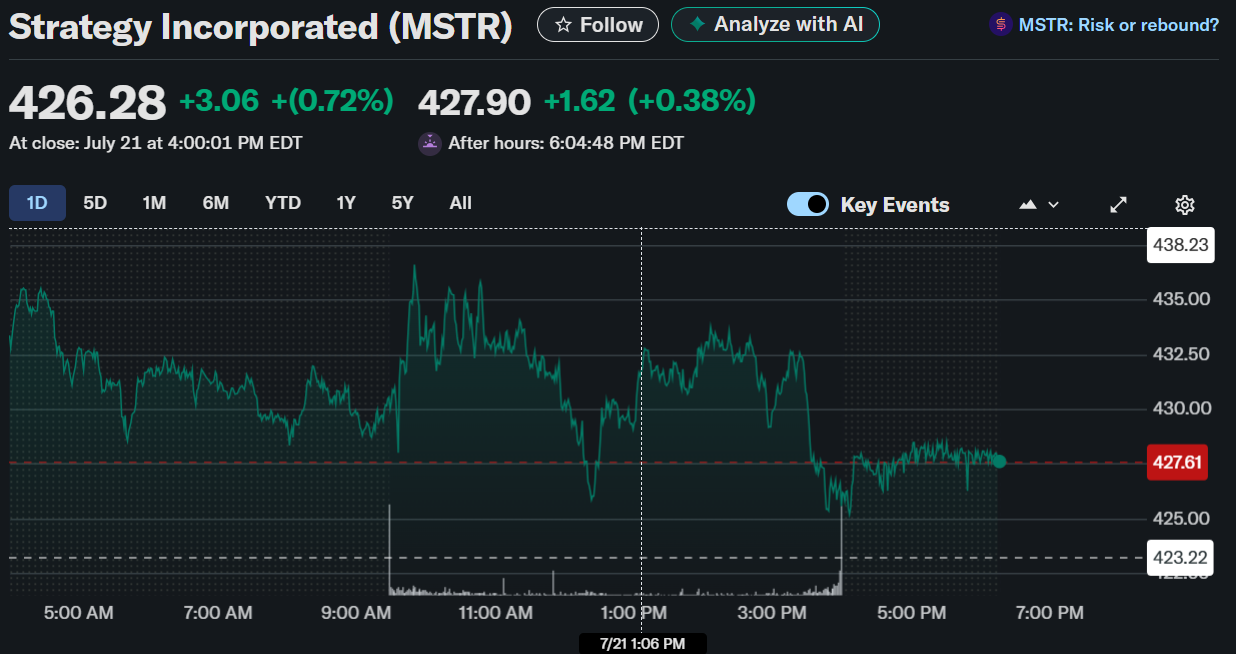Click the 7/21 1:06 PM crosshair label

tap(642, 643)
